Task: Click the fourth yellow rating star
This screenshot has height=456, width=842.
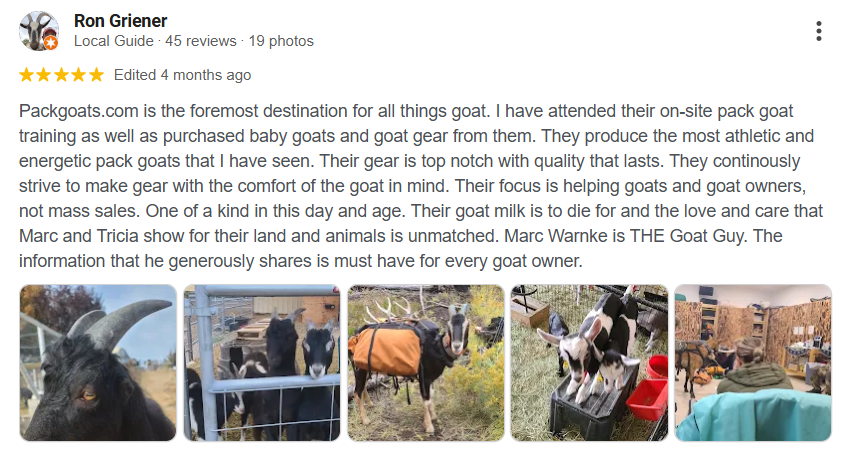Action: pyautogui.click(x=78, y=75)
